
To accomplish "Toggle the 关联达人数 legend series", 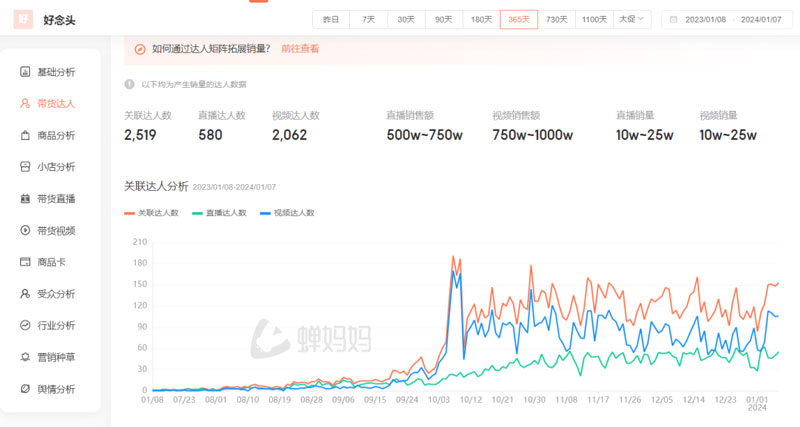I will tap(150, 213).
